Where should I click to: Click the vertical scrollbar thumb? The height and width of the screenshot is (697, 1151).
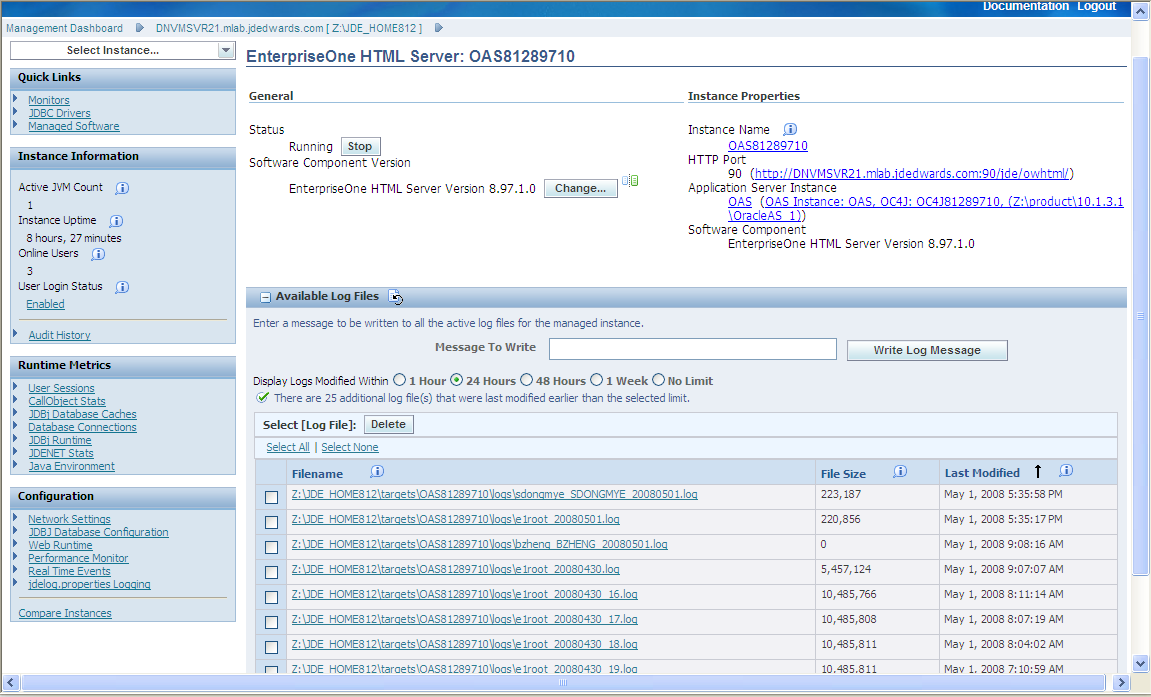pyautogui.click(x=1140, y=316)
